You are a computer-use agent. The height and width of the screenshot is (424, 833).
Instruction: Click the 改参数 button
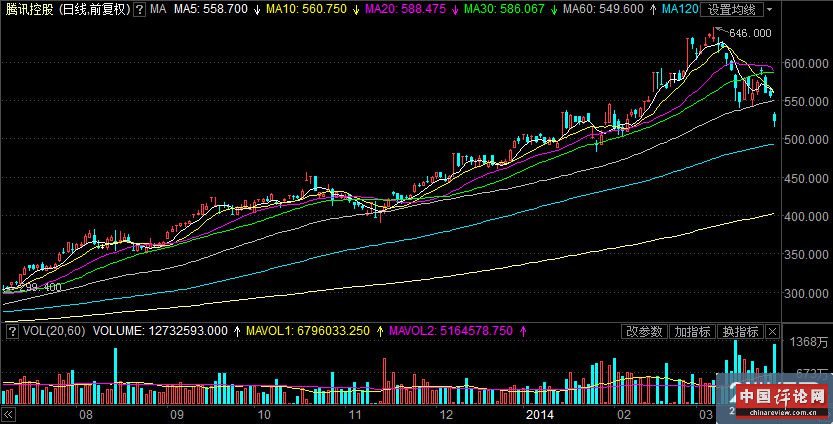(644, 332)
